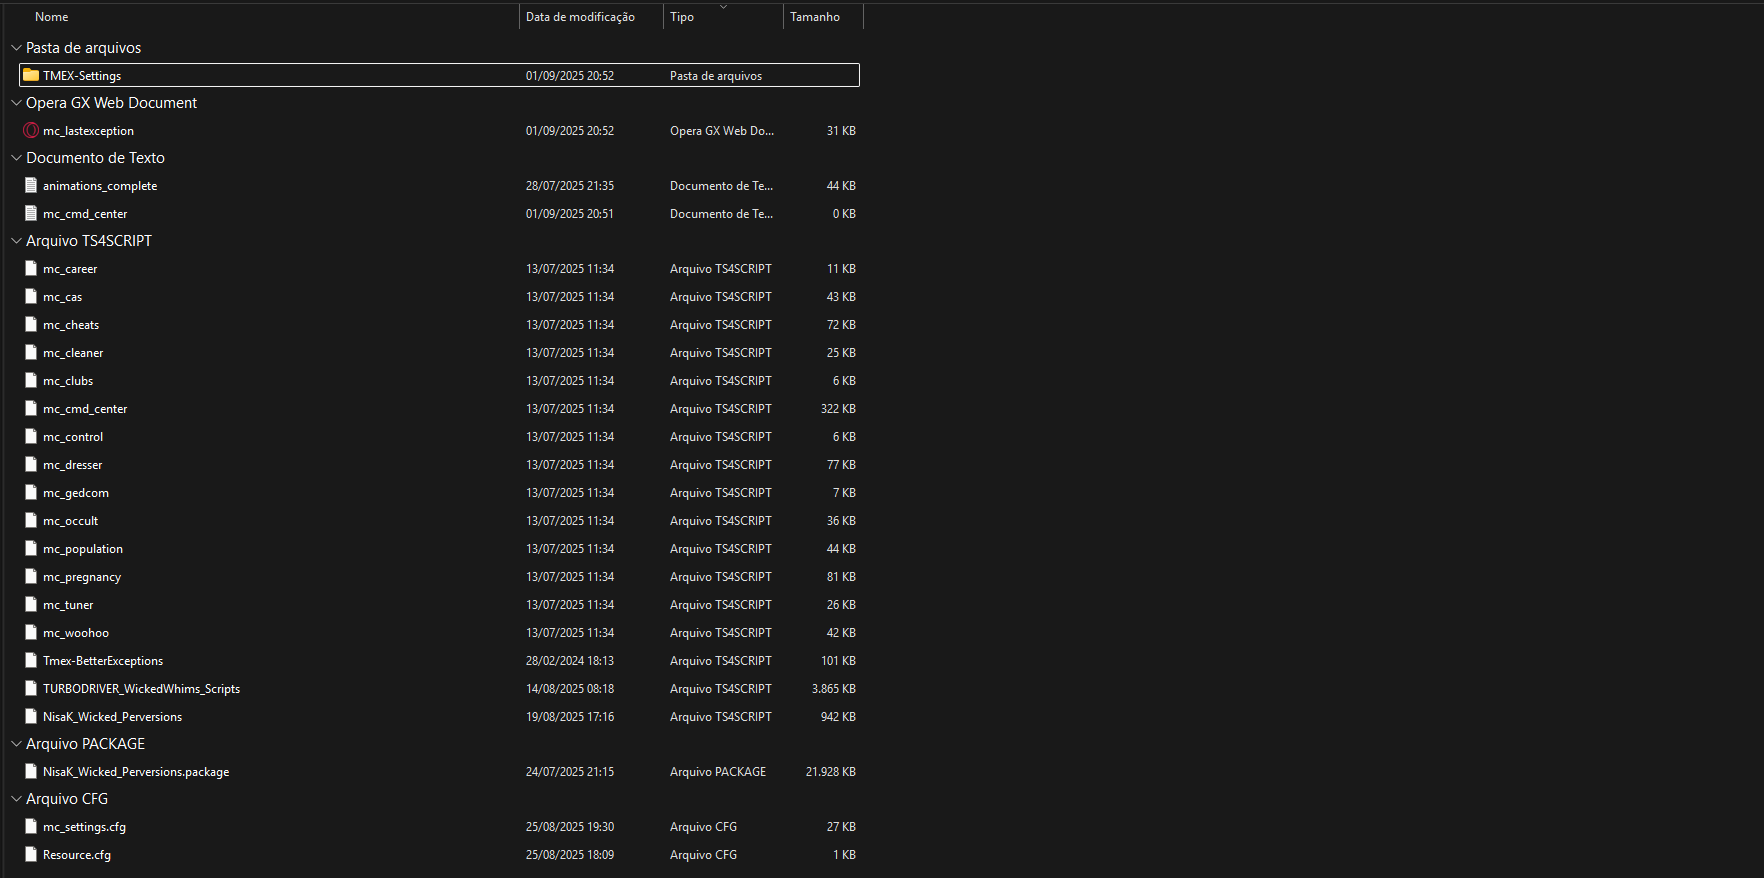Click the mc_pregnancy file icon
Viewport: 1764px width, 878px height.
tap(31, 576)
